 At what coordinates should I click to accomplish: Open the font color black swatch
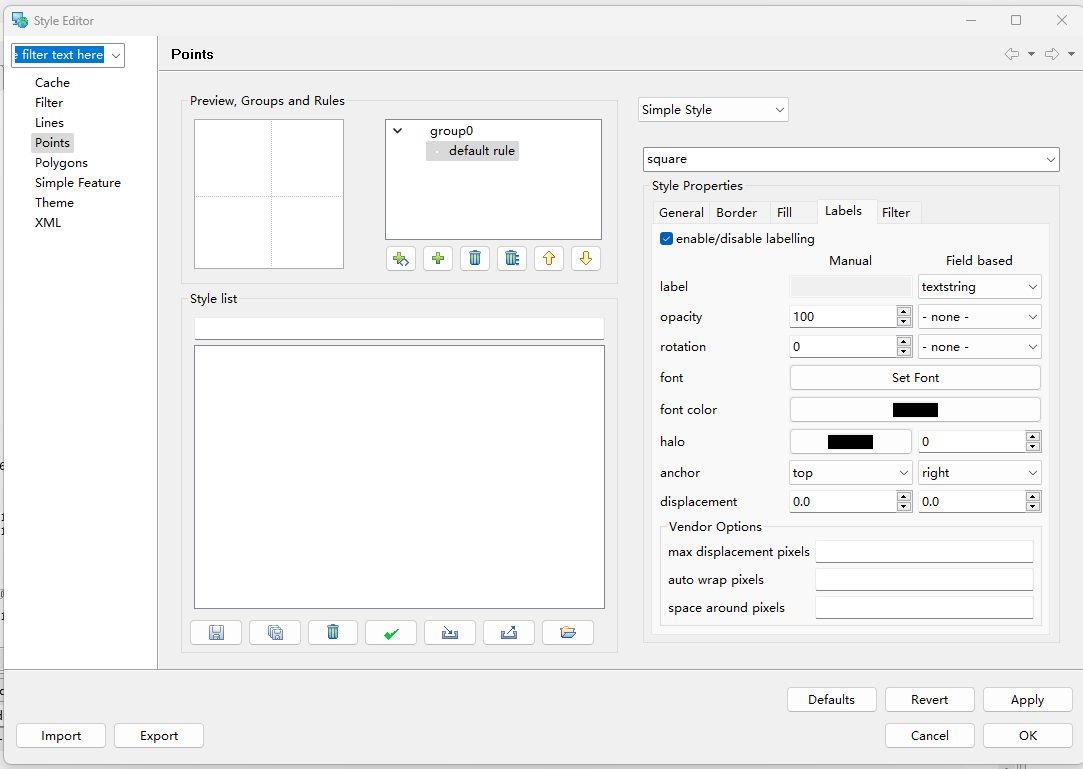tap(915, 410)
